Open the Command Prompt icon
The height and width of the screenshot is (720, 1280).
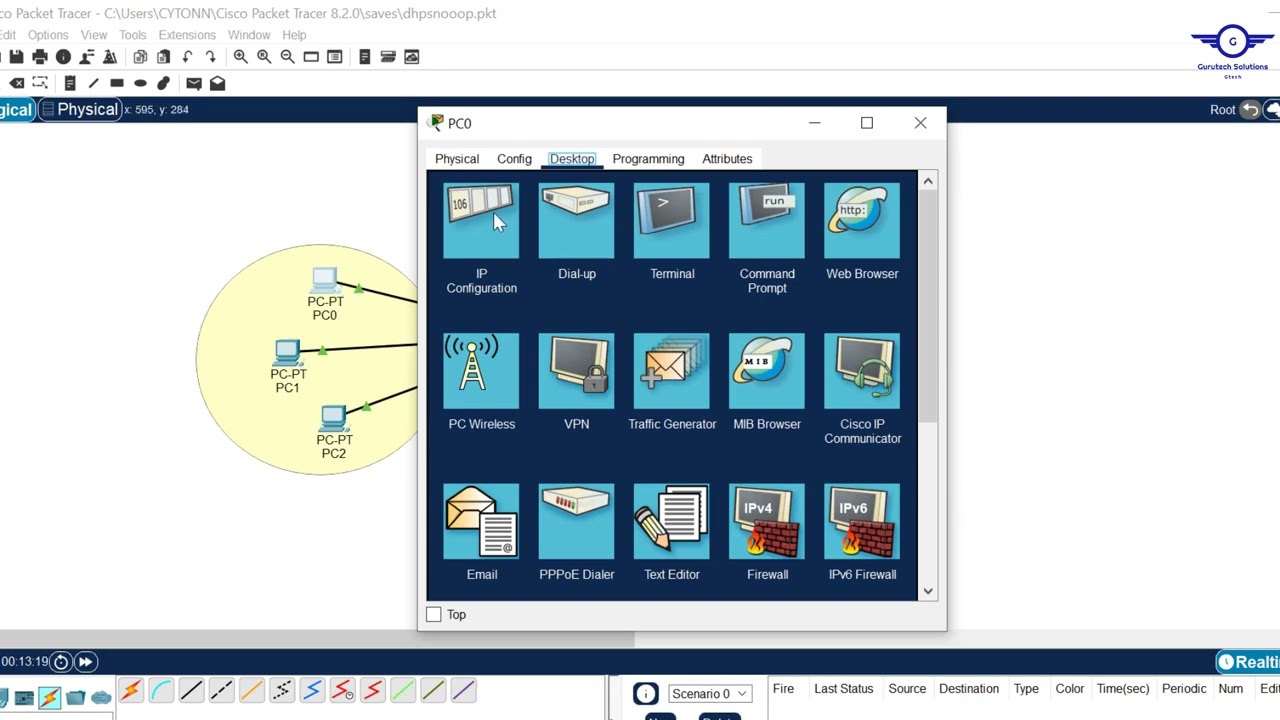[767, 221]
